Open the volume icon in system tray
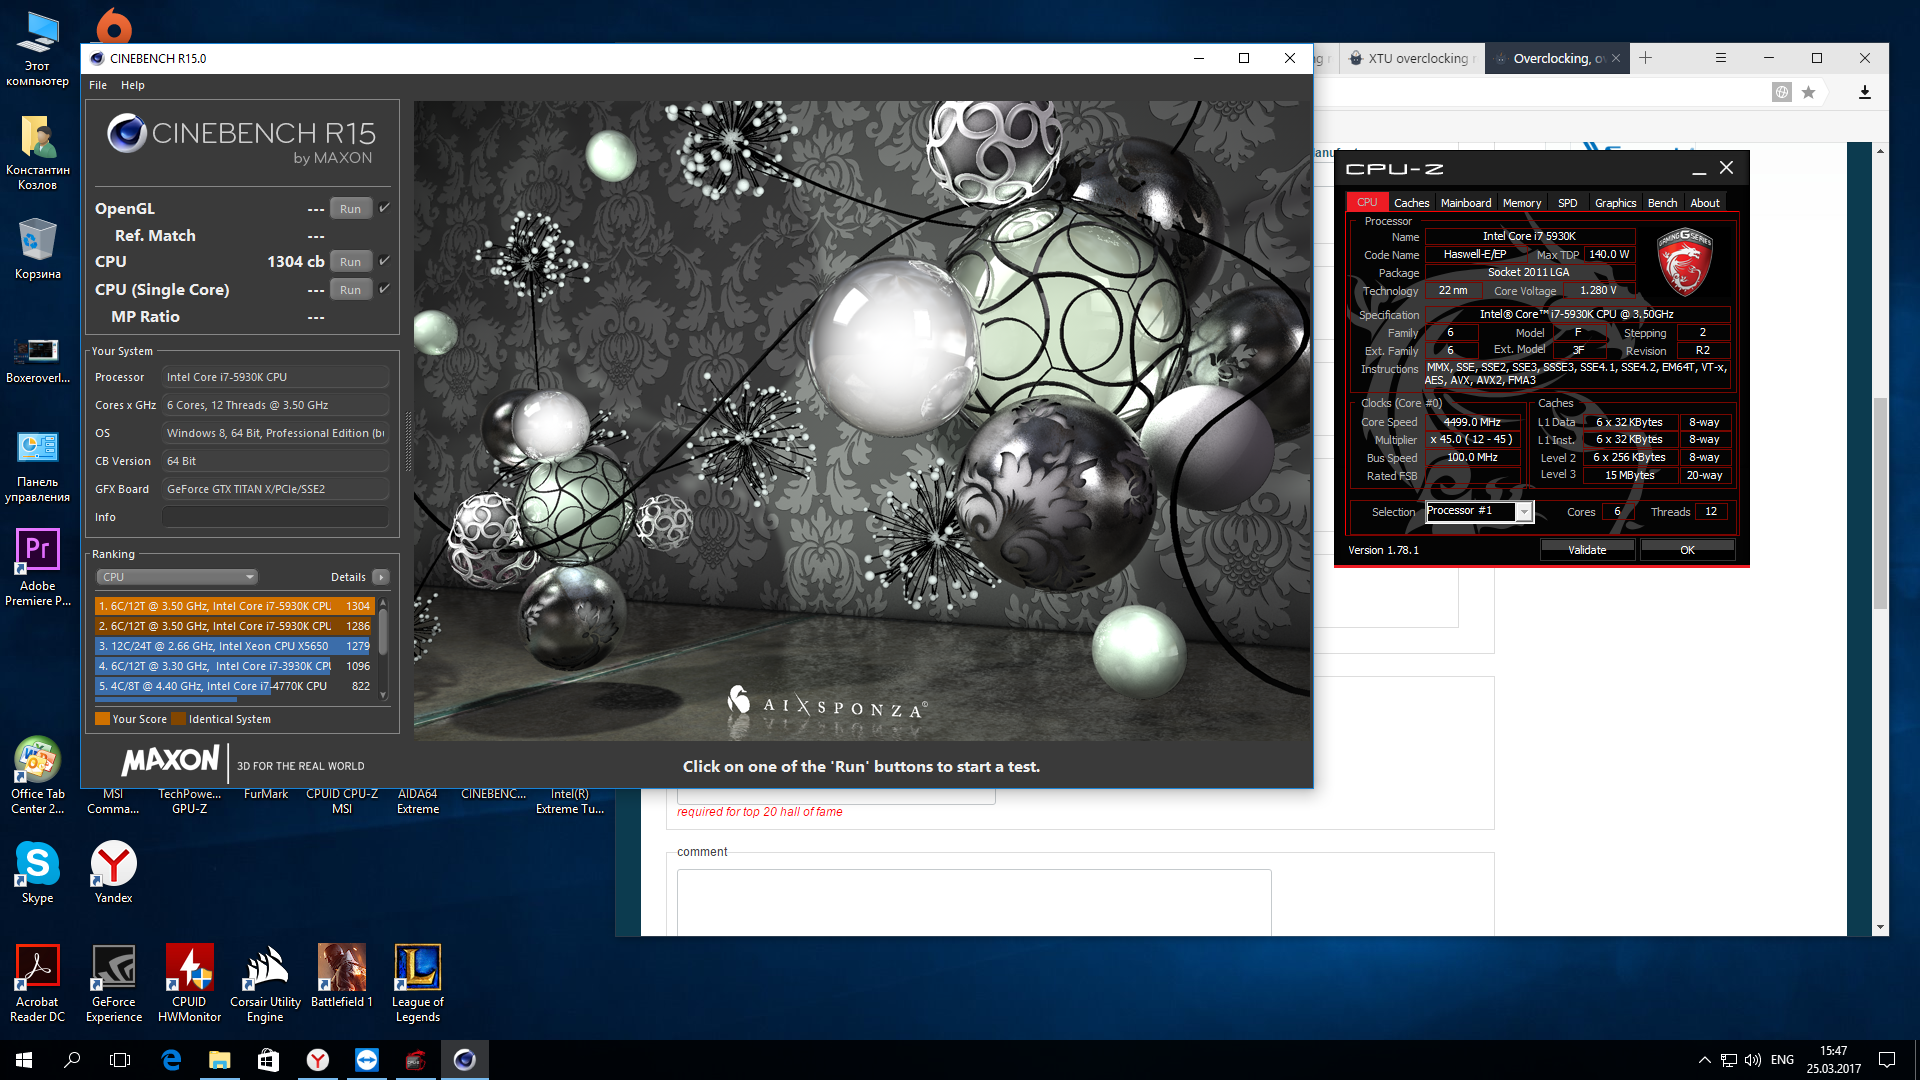Viewport: 1920px width, 1080px height. click(1752, 1060)
